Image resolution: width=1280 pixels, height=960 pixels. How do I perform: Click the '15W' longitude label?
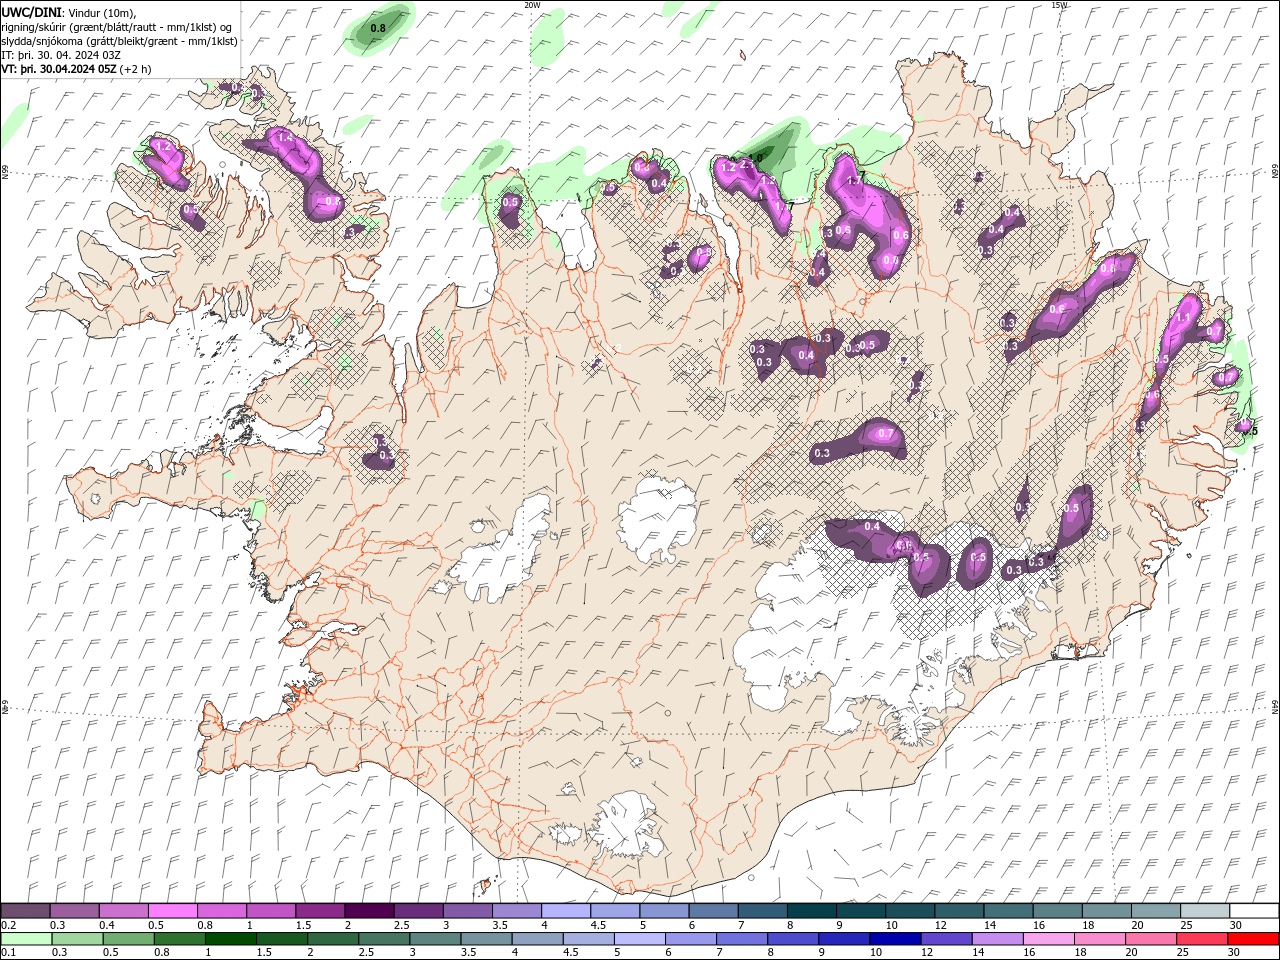coord(1059,5)
